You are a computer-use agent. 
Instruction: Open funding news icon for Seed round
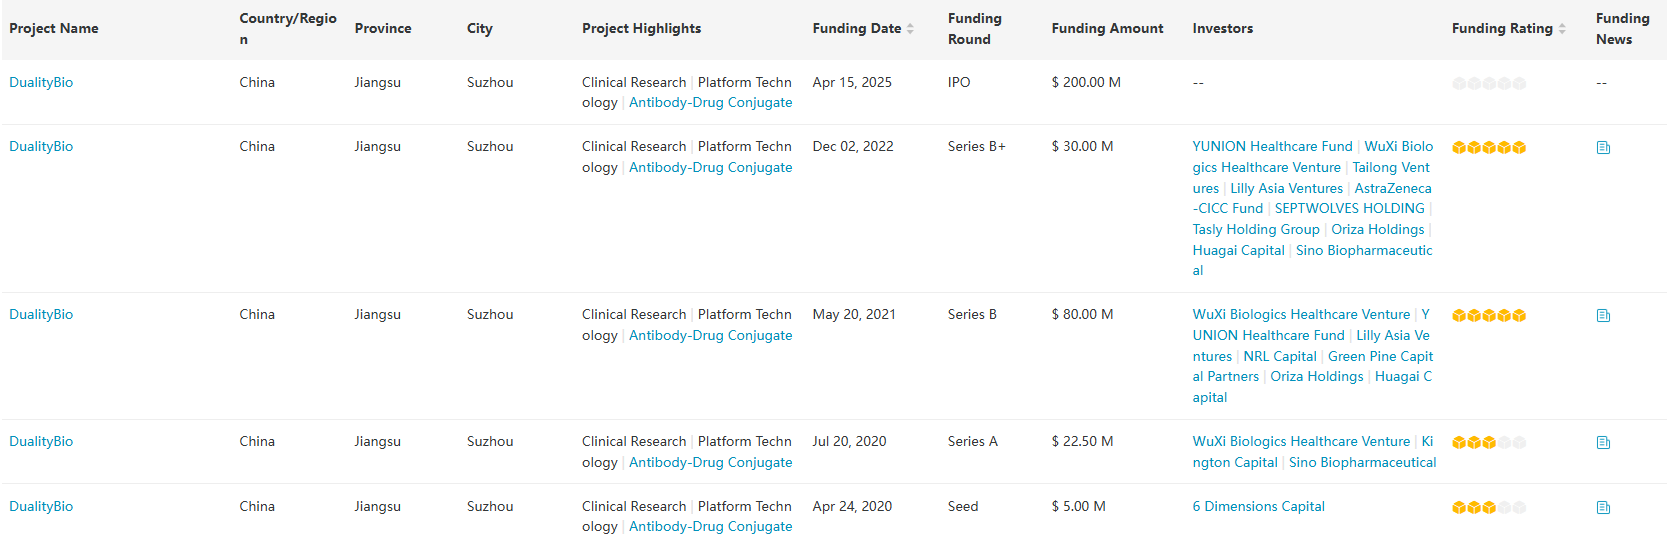tap(1603, 508)
